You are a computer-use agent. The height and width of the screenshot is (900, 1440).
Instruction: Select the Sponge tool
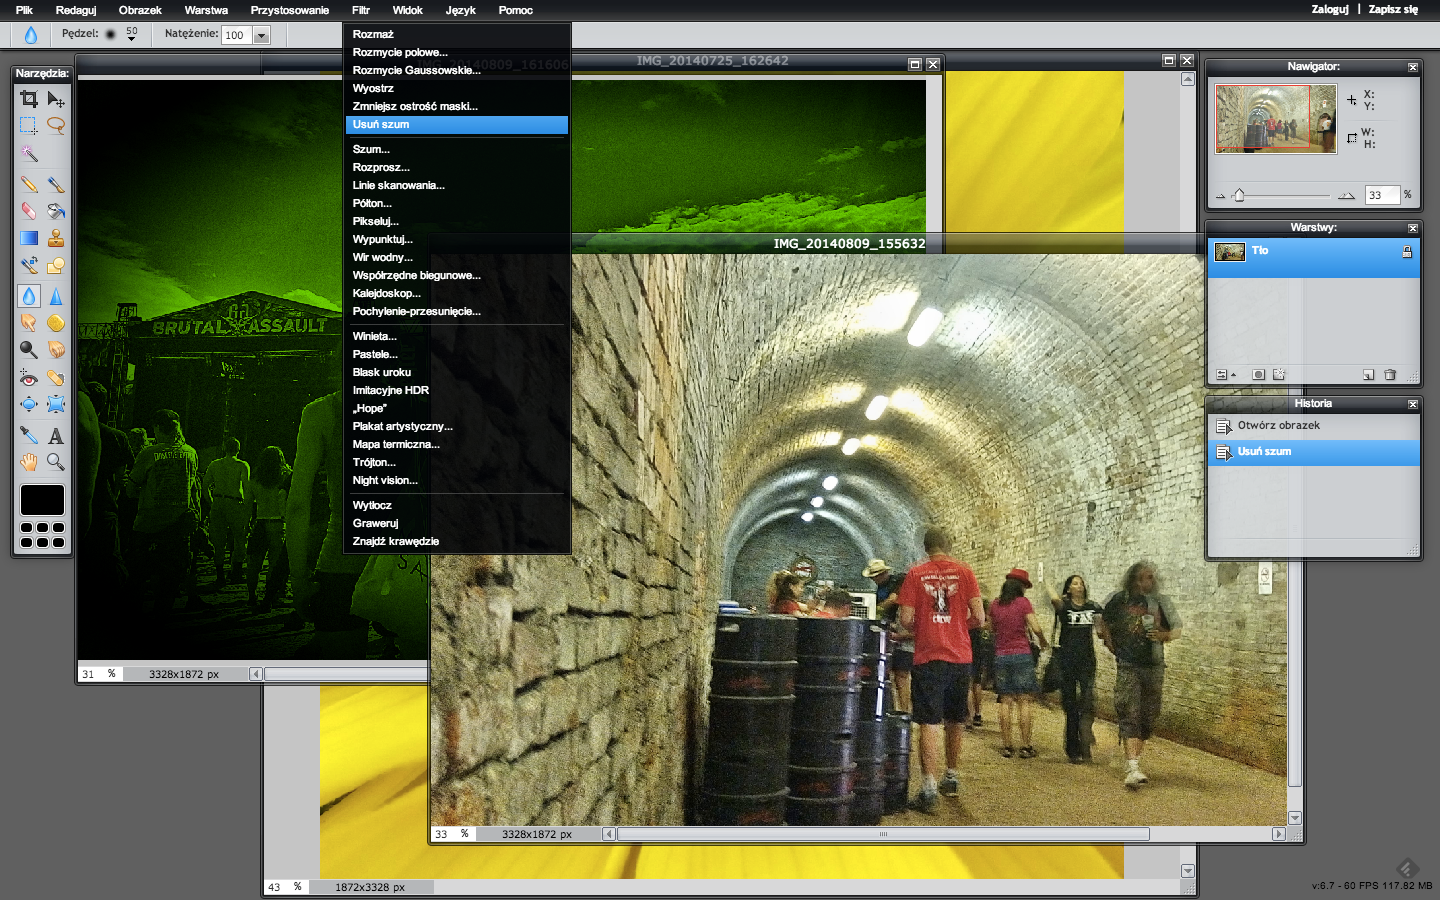[x=56, y=323]
